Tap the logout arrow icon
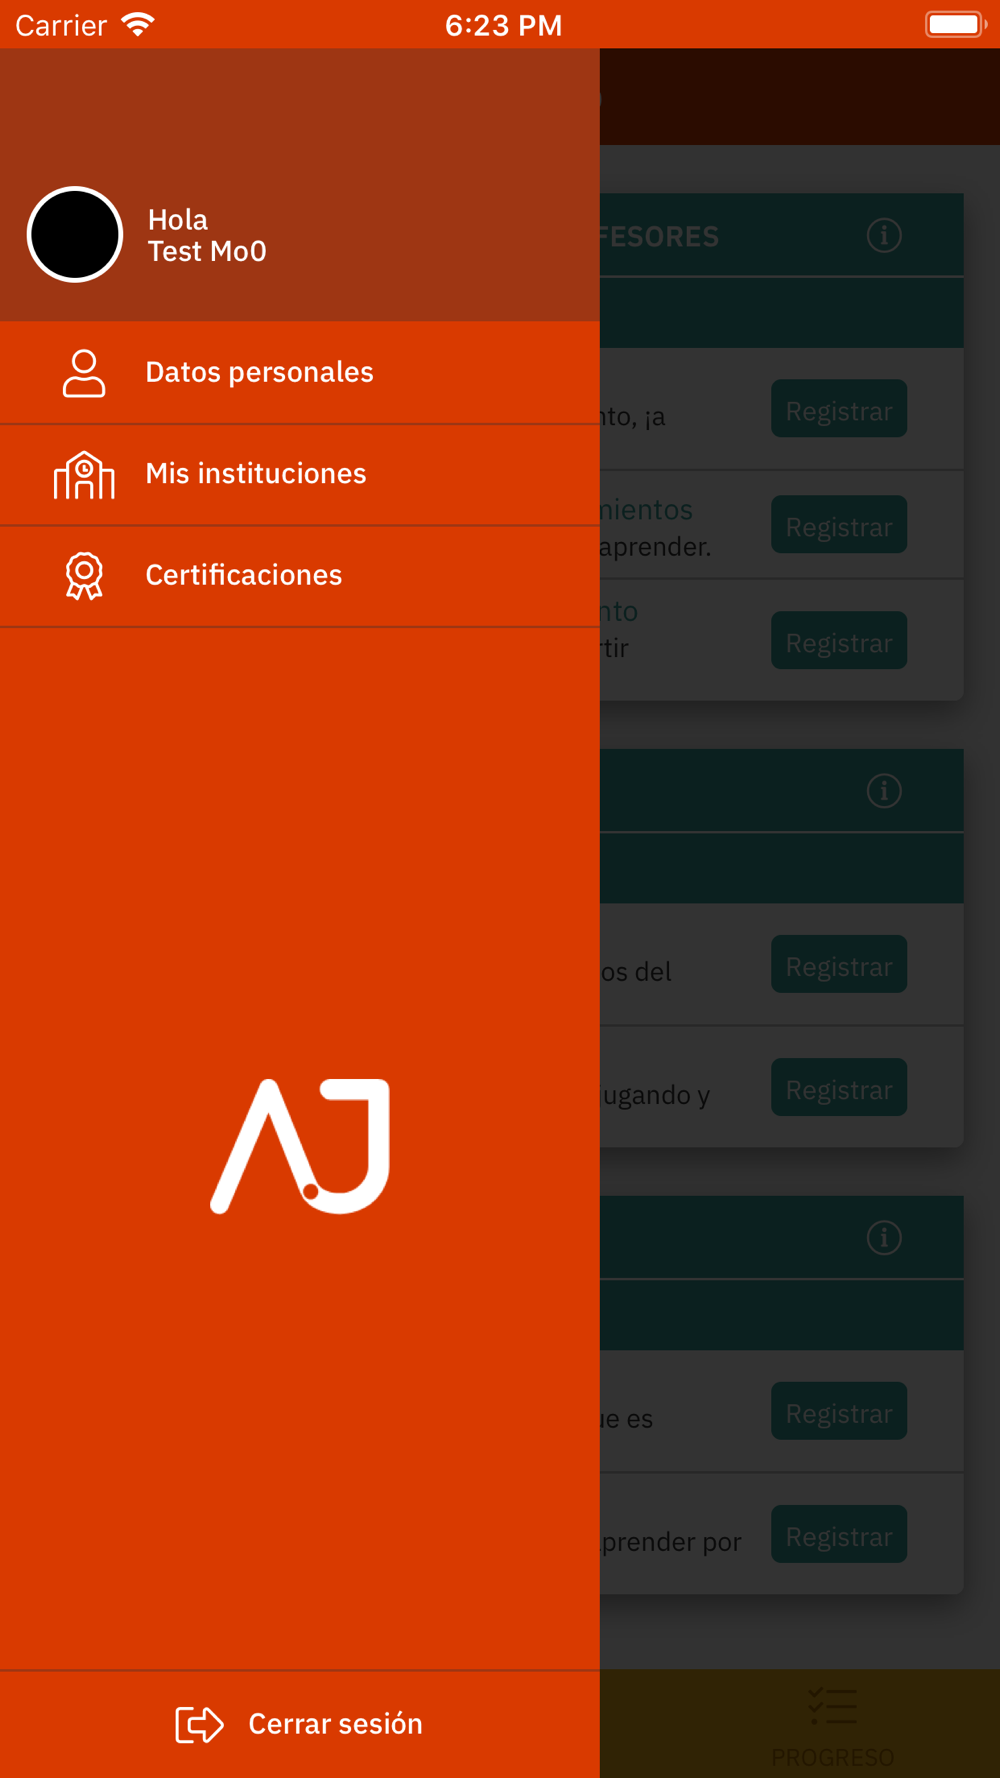The image size is (1000, 1778). tap(199, 1724)
